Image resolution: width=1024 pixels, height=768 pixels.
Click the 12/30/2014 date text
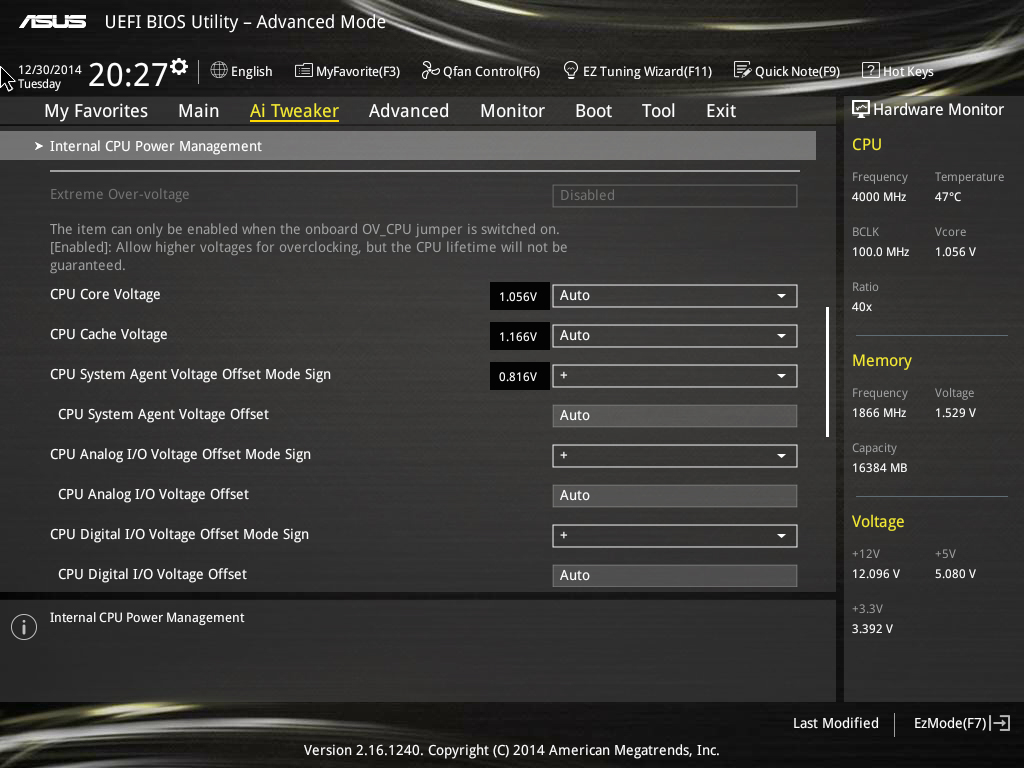(50, 69)
